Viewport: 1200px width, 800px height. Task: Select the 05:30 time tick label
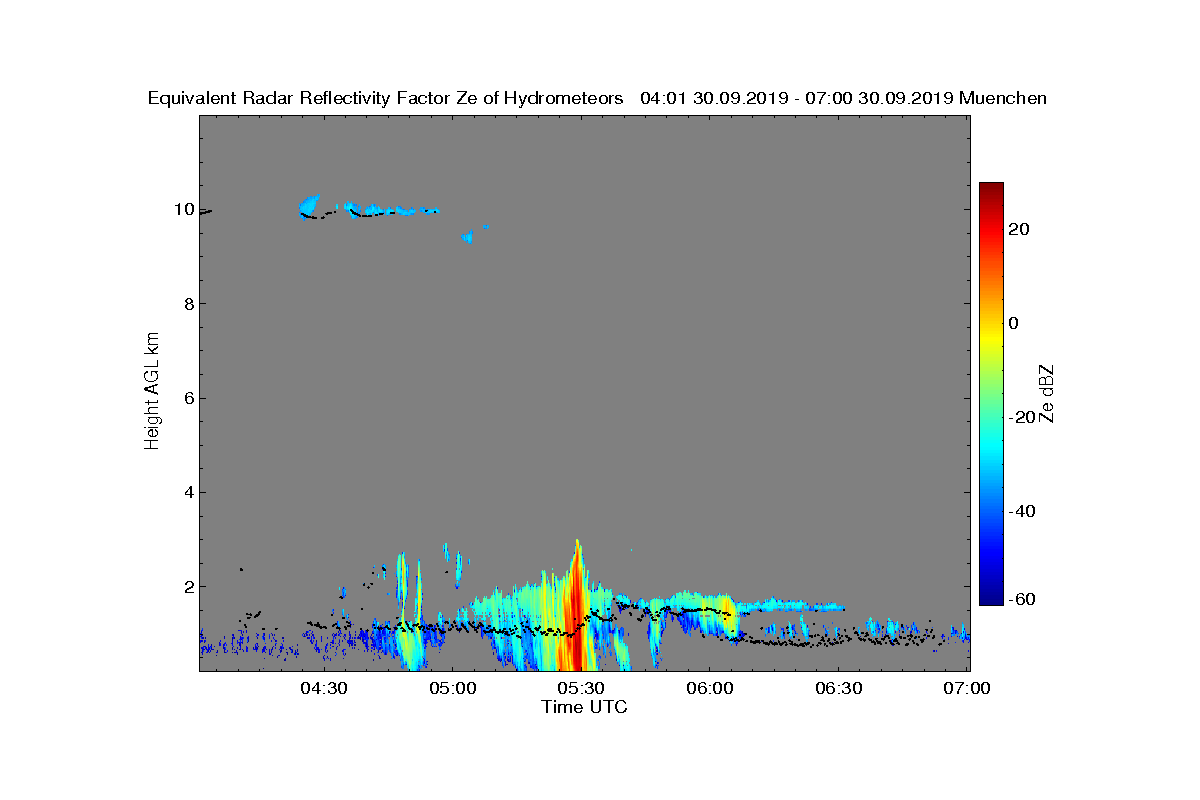point(582,689)
